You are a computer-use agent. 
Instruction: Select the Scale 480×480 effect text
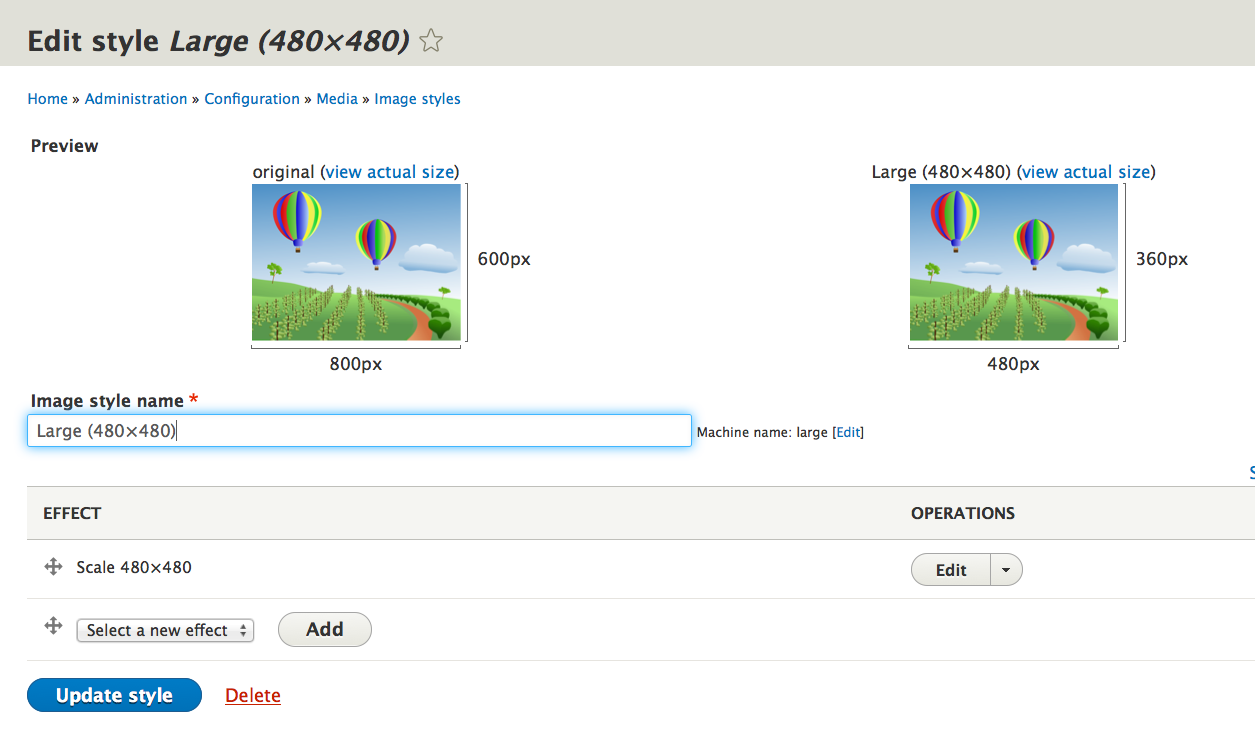click(134, 567)
